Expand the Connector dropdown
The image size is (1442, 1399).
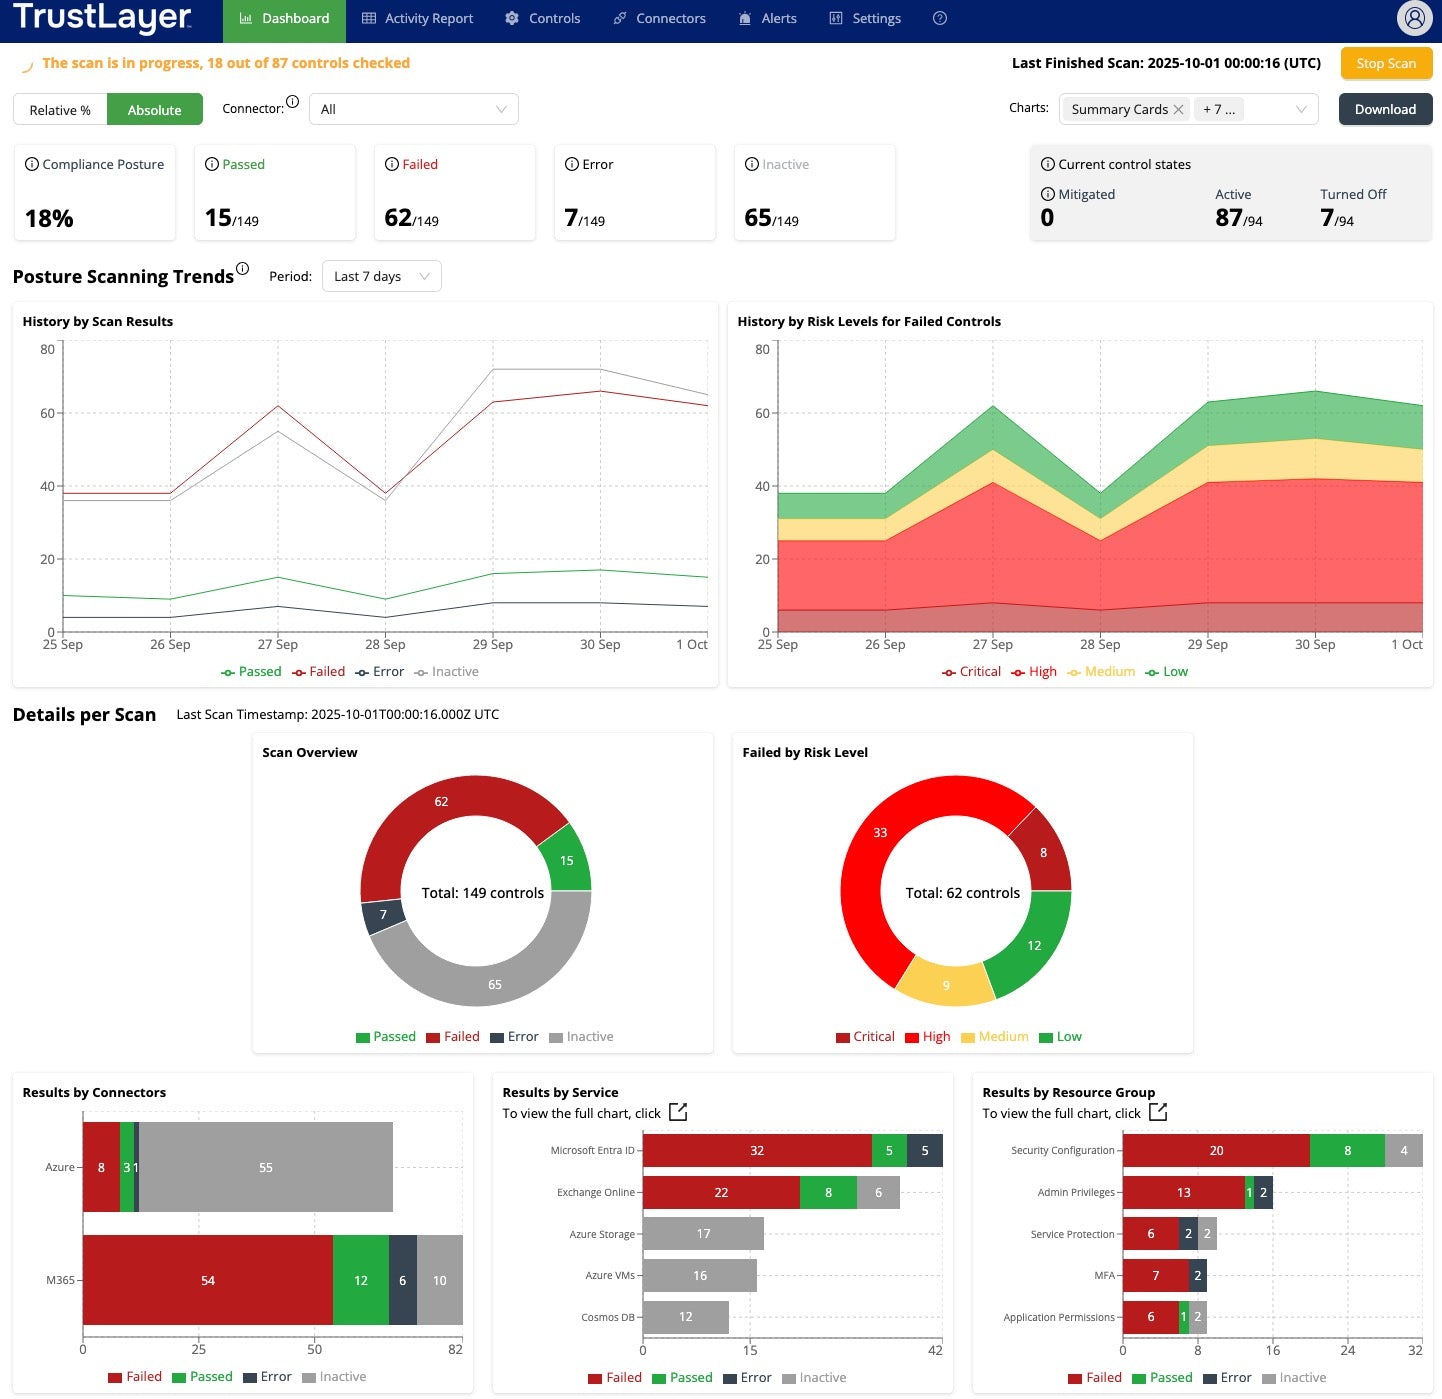(x=413, y=110)
